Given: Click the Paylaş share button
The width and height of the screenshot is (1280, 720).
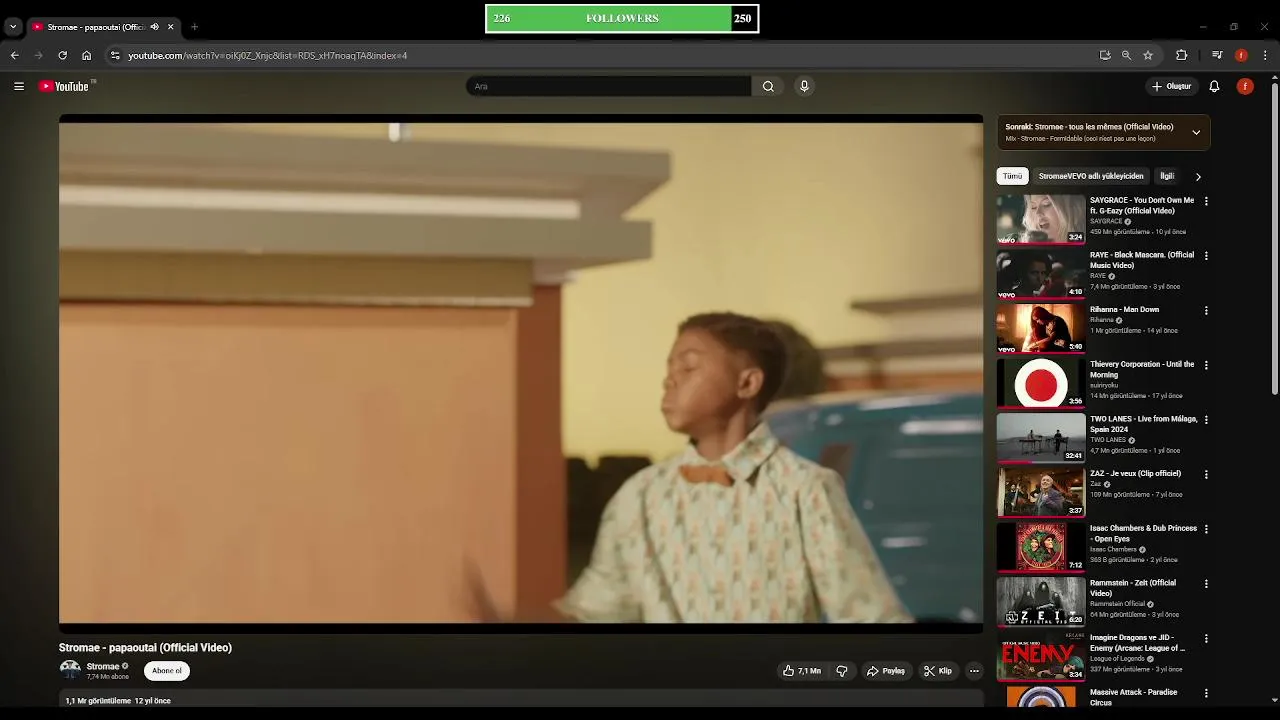Looking at the screenshot, I should tap(886, 671).
